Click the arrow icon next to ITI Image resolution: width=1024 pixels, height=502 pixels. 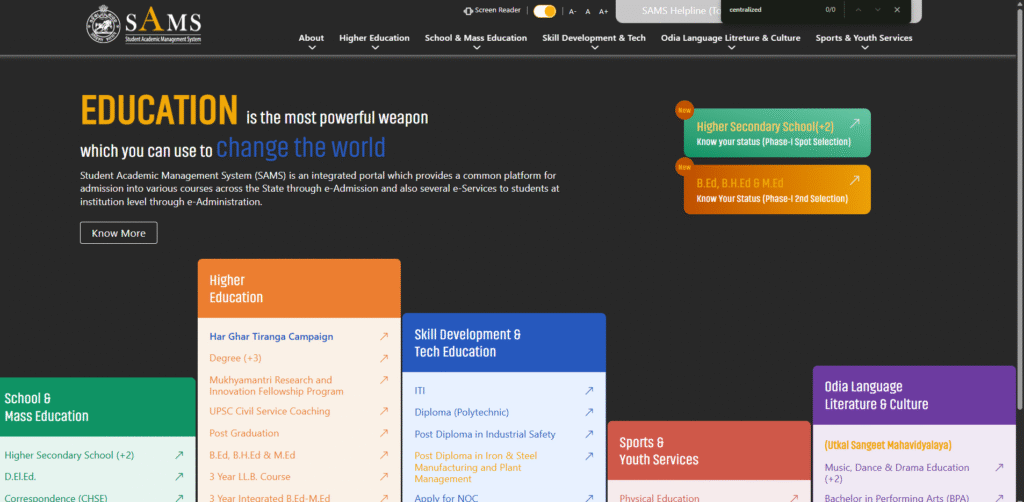click(x=589, y=390)
